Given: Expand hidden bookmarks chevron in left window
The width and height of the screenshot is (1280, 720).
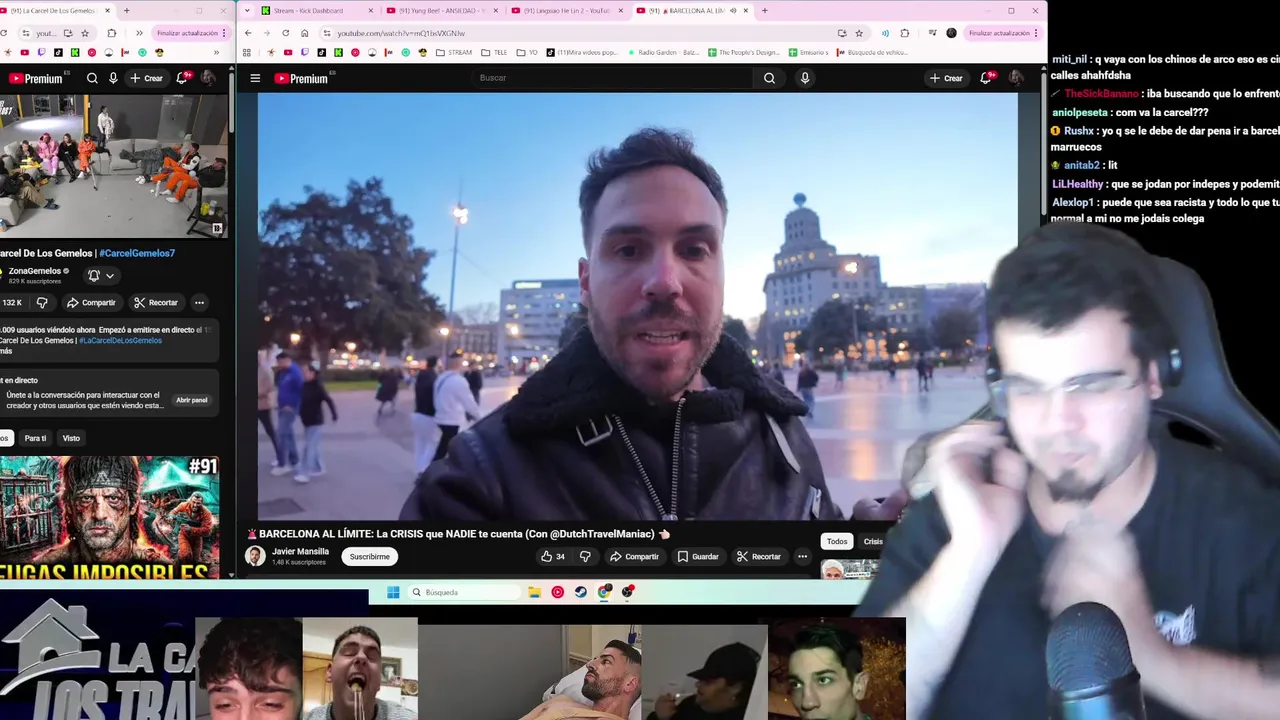Looking at the screenshot, I should [217, 52].
